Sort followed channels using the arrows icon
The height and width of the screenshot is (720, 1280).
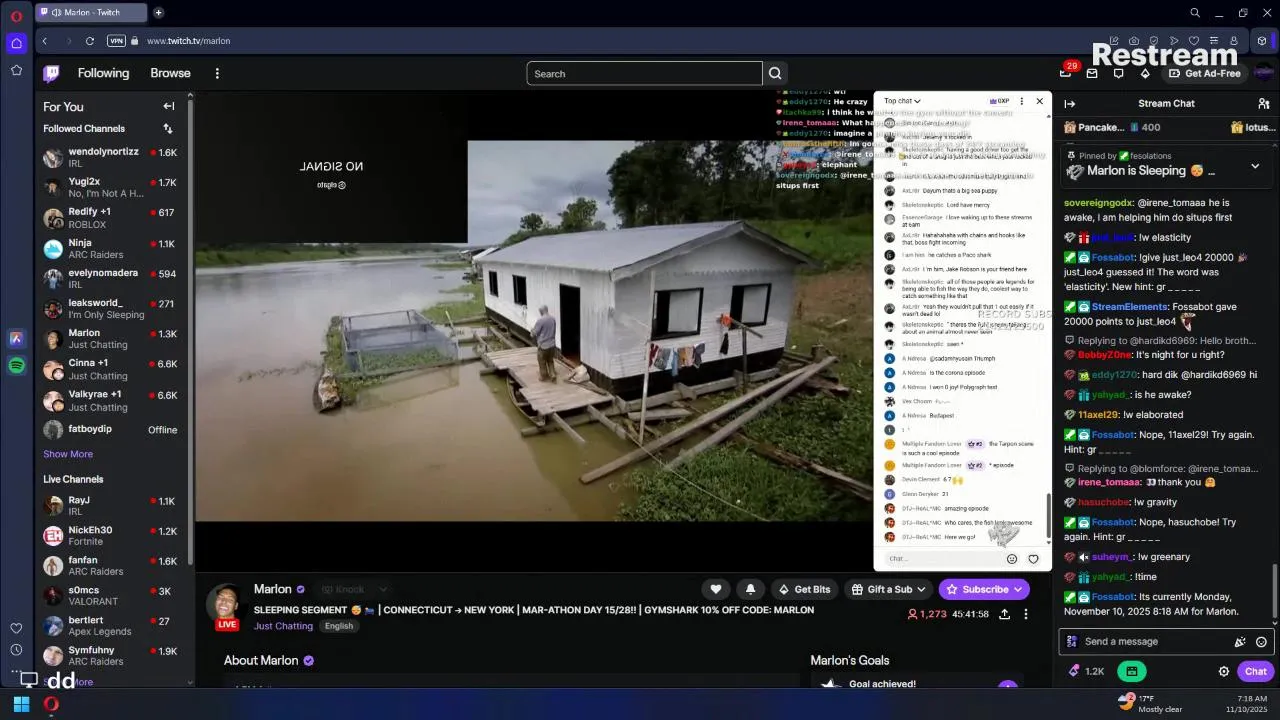168,128
